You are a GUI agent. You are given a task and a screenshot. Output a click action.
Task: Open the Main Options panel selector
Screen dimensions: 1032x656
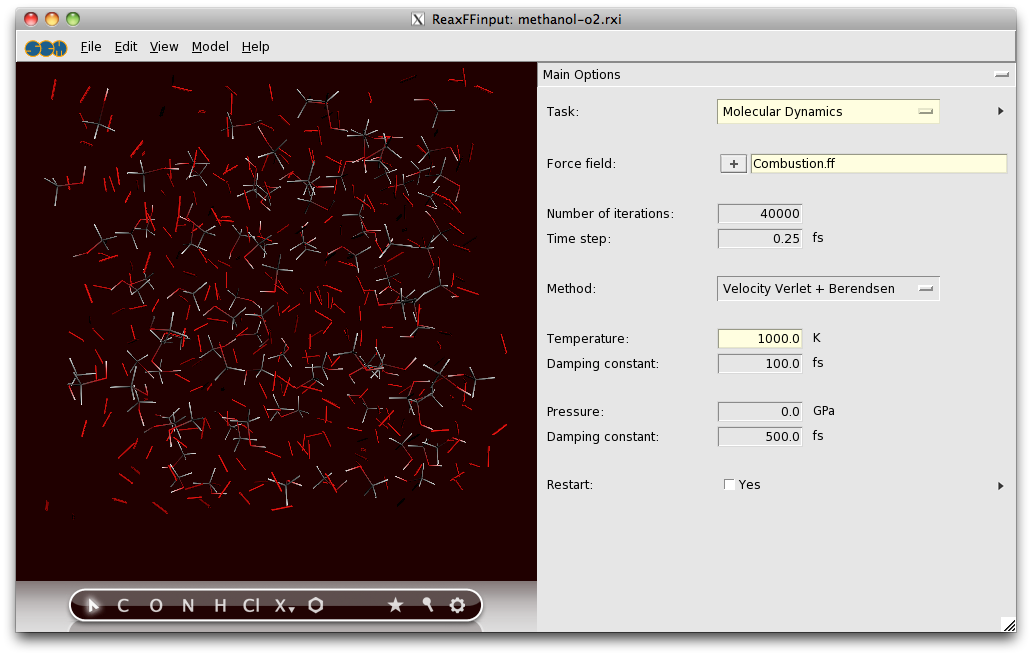coord(1001,75)
